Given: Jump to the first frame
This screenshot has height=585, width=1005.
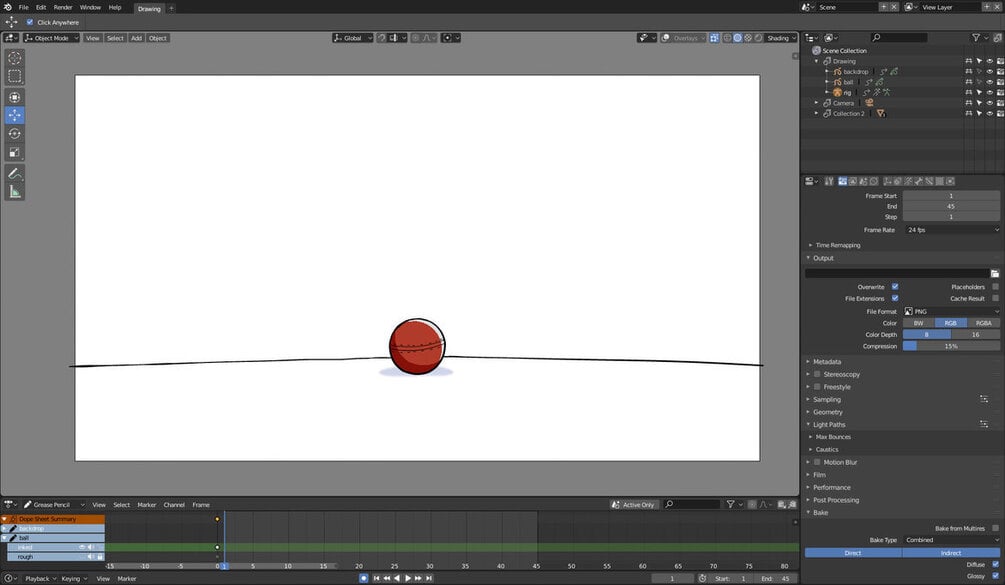Looking at the screenshot, I should (376, 578).
